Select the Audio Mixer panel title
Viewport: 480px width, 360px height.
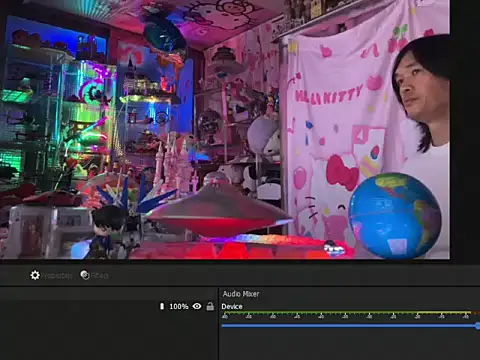pos(241,294)
